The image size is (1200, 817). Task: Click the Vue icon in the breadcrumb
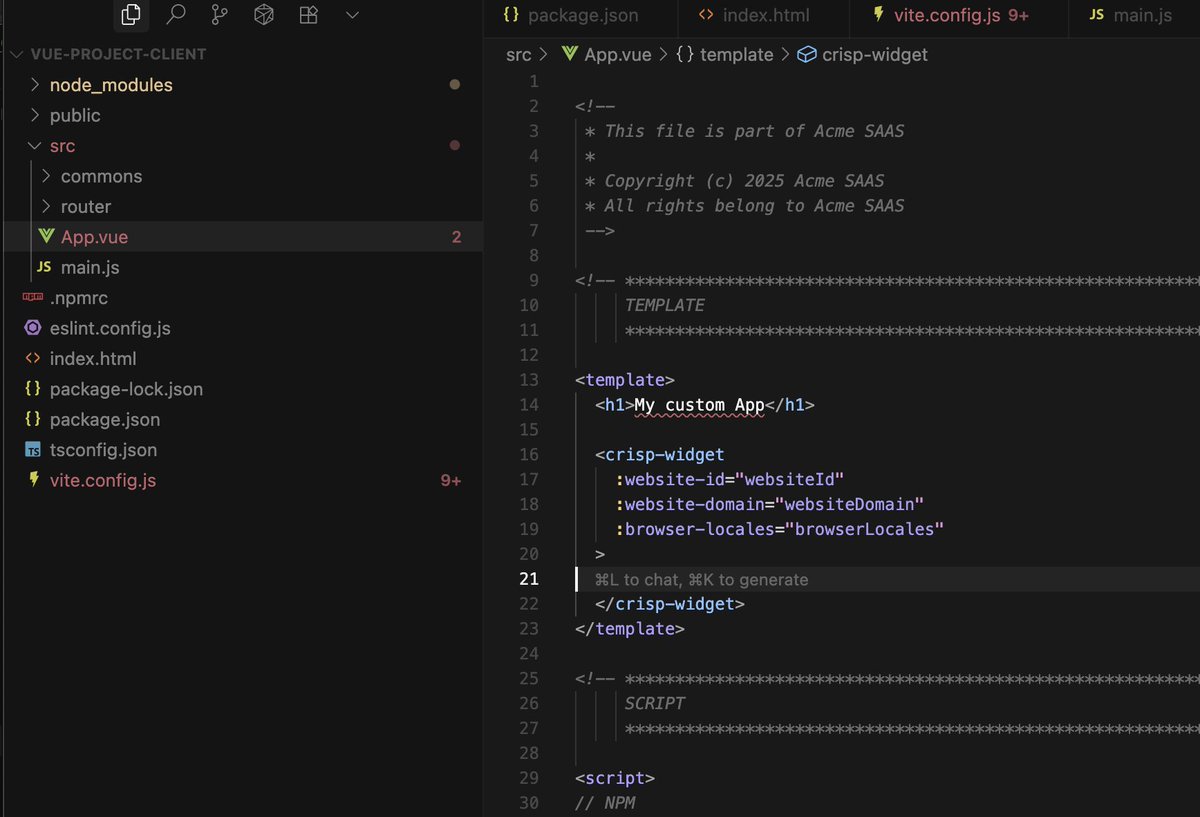coord(570,54)
